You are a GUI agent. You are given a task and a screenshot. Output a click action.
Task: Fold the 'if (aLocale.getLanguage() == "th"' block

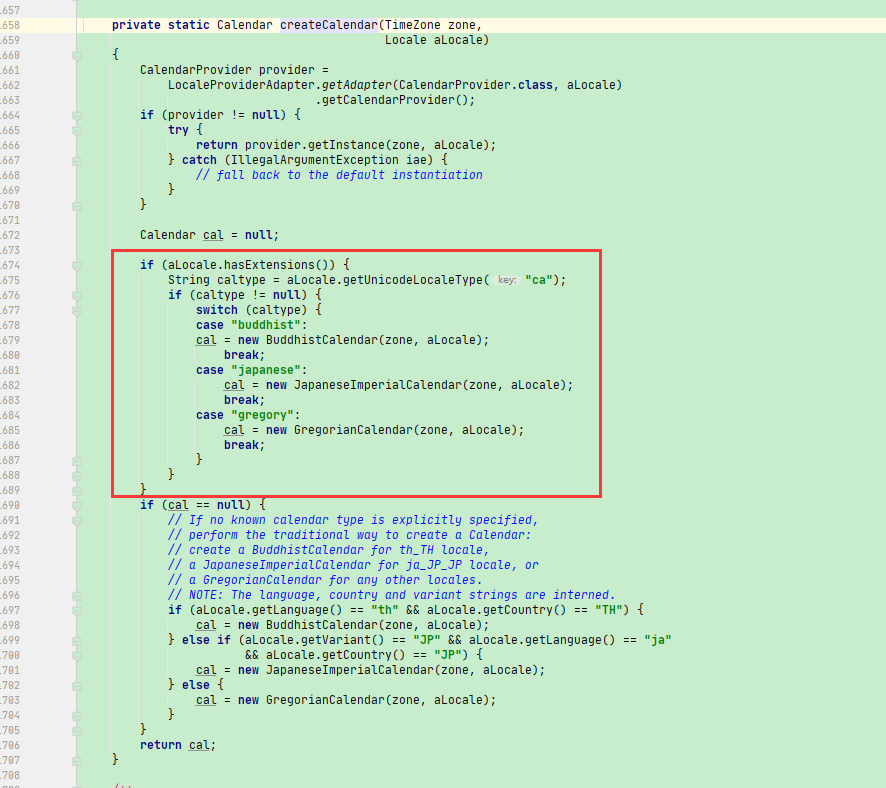coord(77,611)
